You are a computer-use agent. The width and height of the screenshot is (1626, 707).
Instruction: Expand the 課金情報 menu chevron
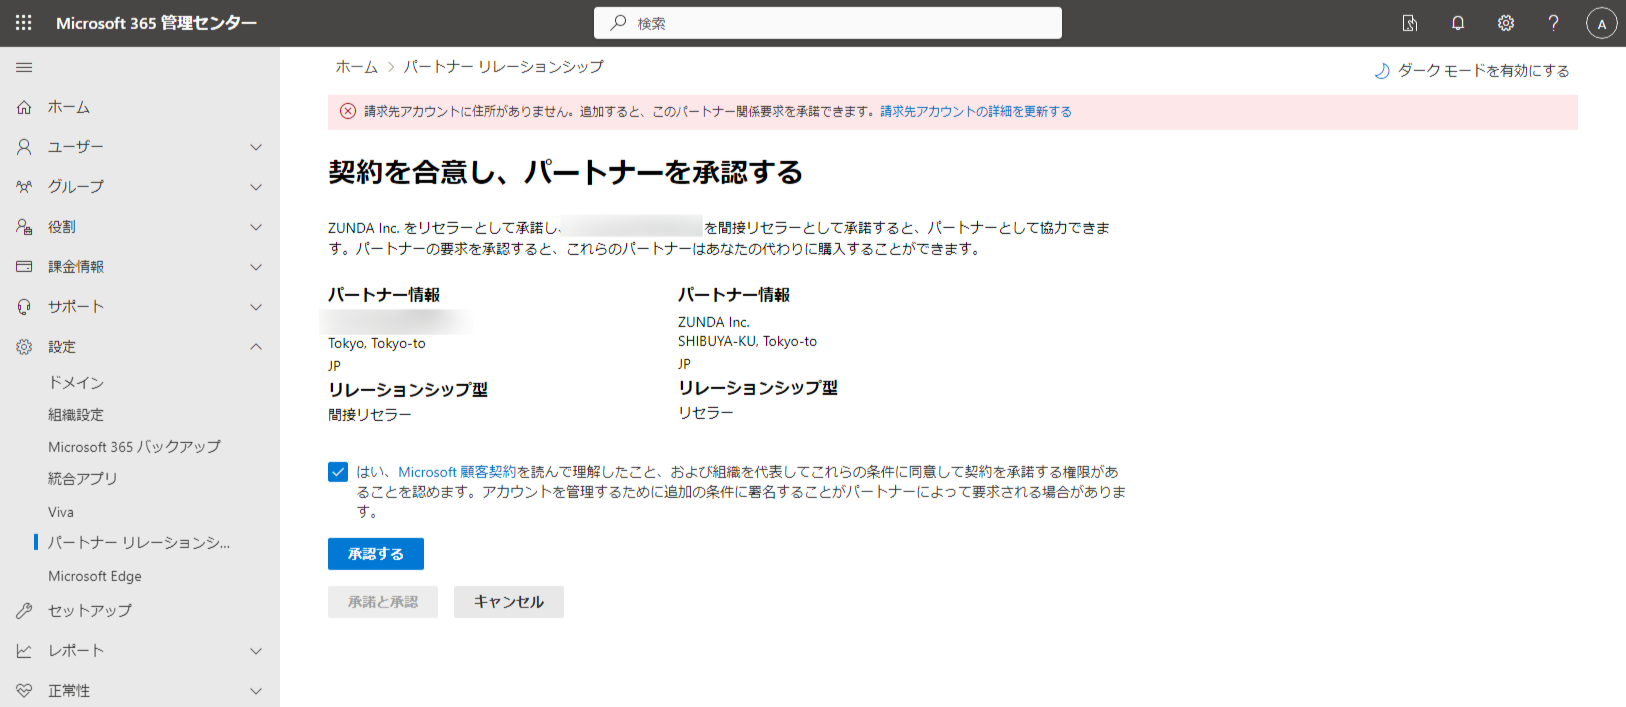click(x=256, y=267)
